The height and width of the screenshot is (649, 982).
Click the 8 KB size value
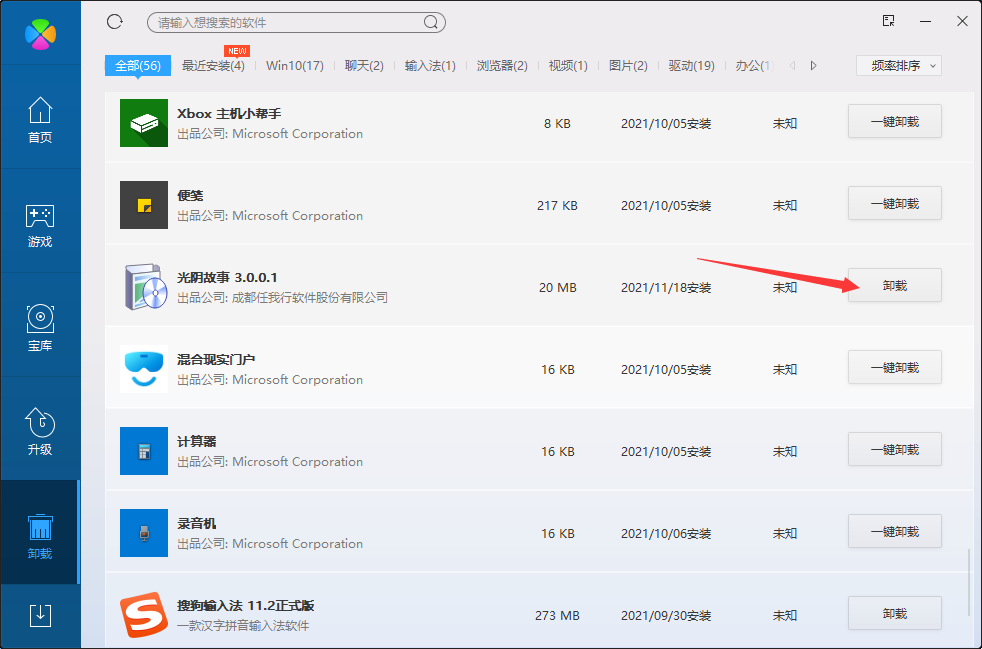[x=557, y=123]
